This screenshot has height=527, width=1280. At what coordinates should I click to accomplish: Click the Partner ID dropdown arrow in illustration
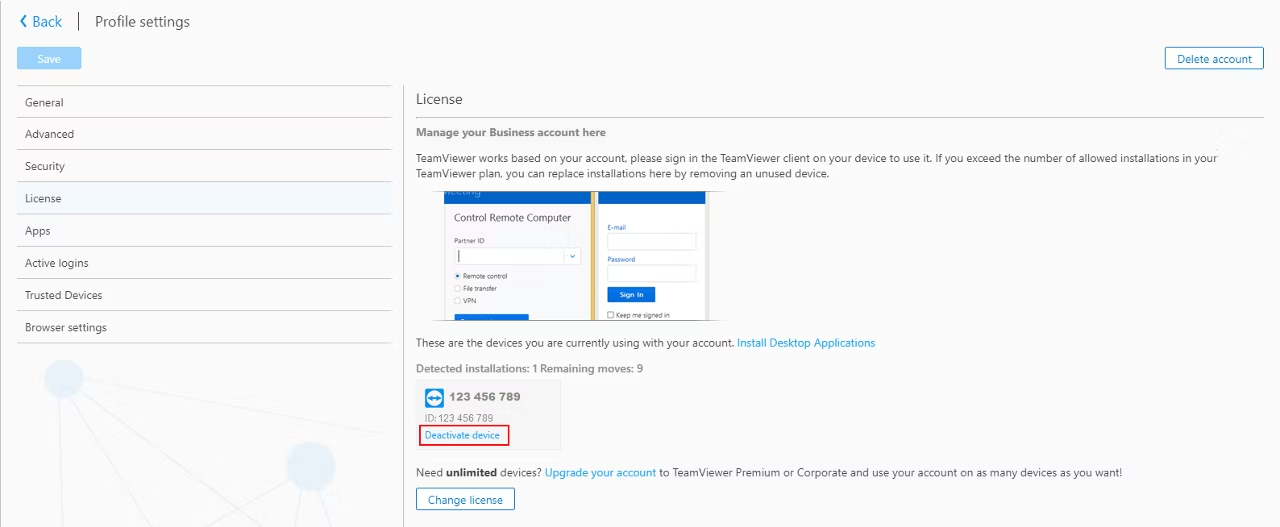572,257
